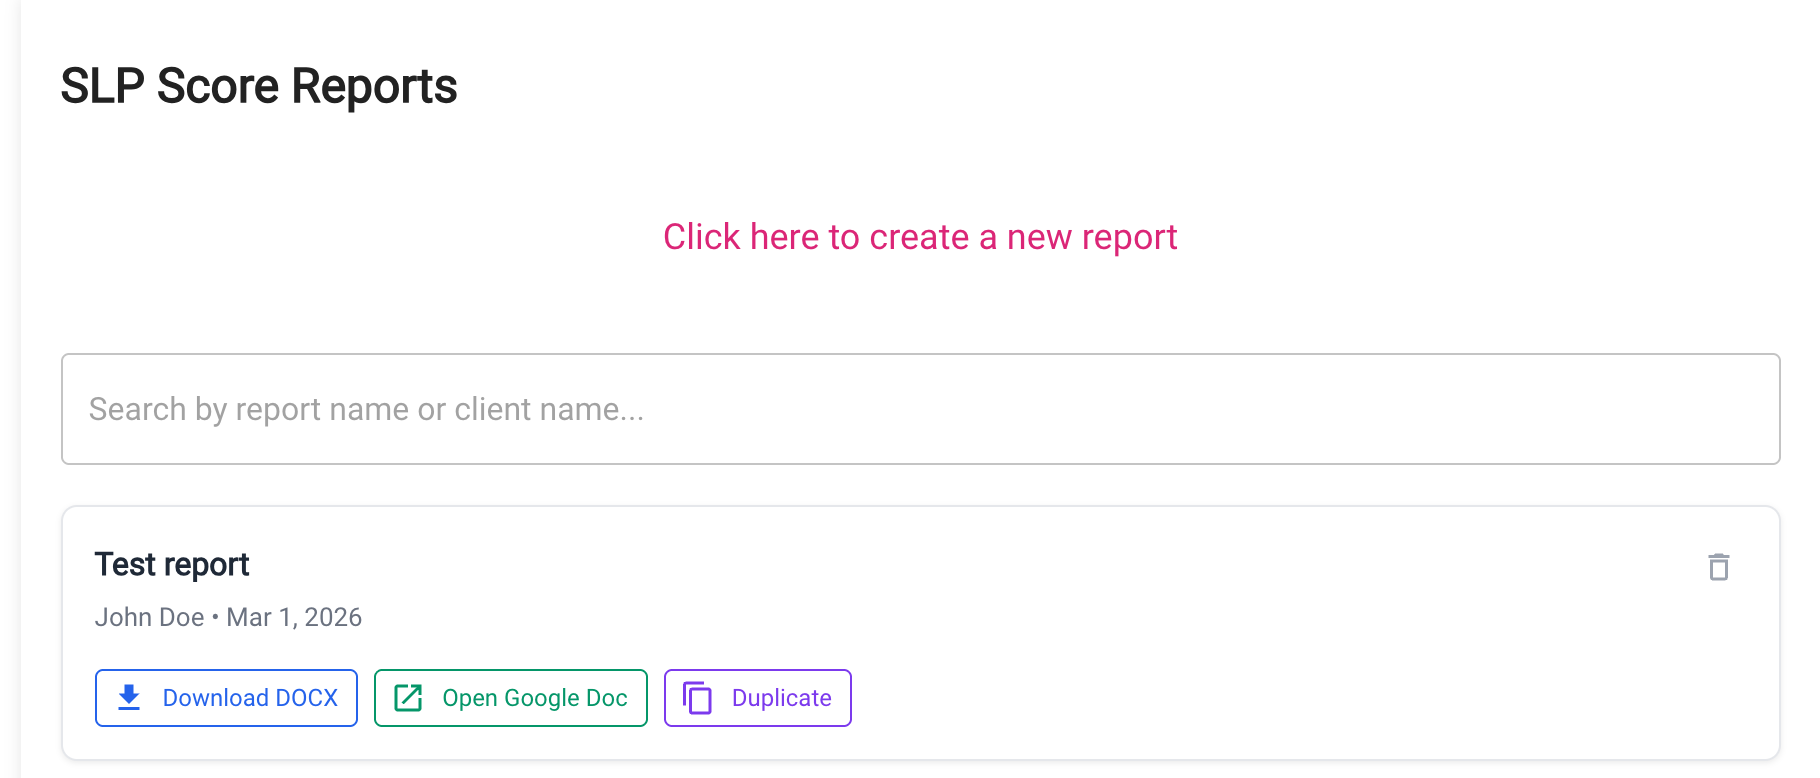The height and width of the screenshot is (778, 1820).
Task: Click the download arrow icon on Download DOCX
Action: [129, 697]
